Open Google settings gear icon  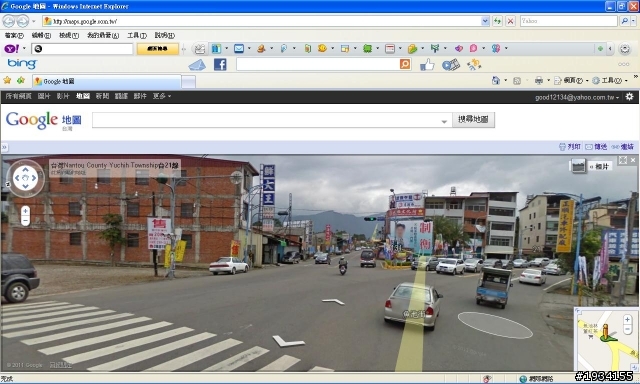[x=629, y=96]
